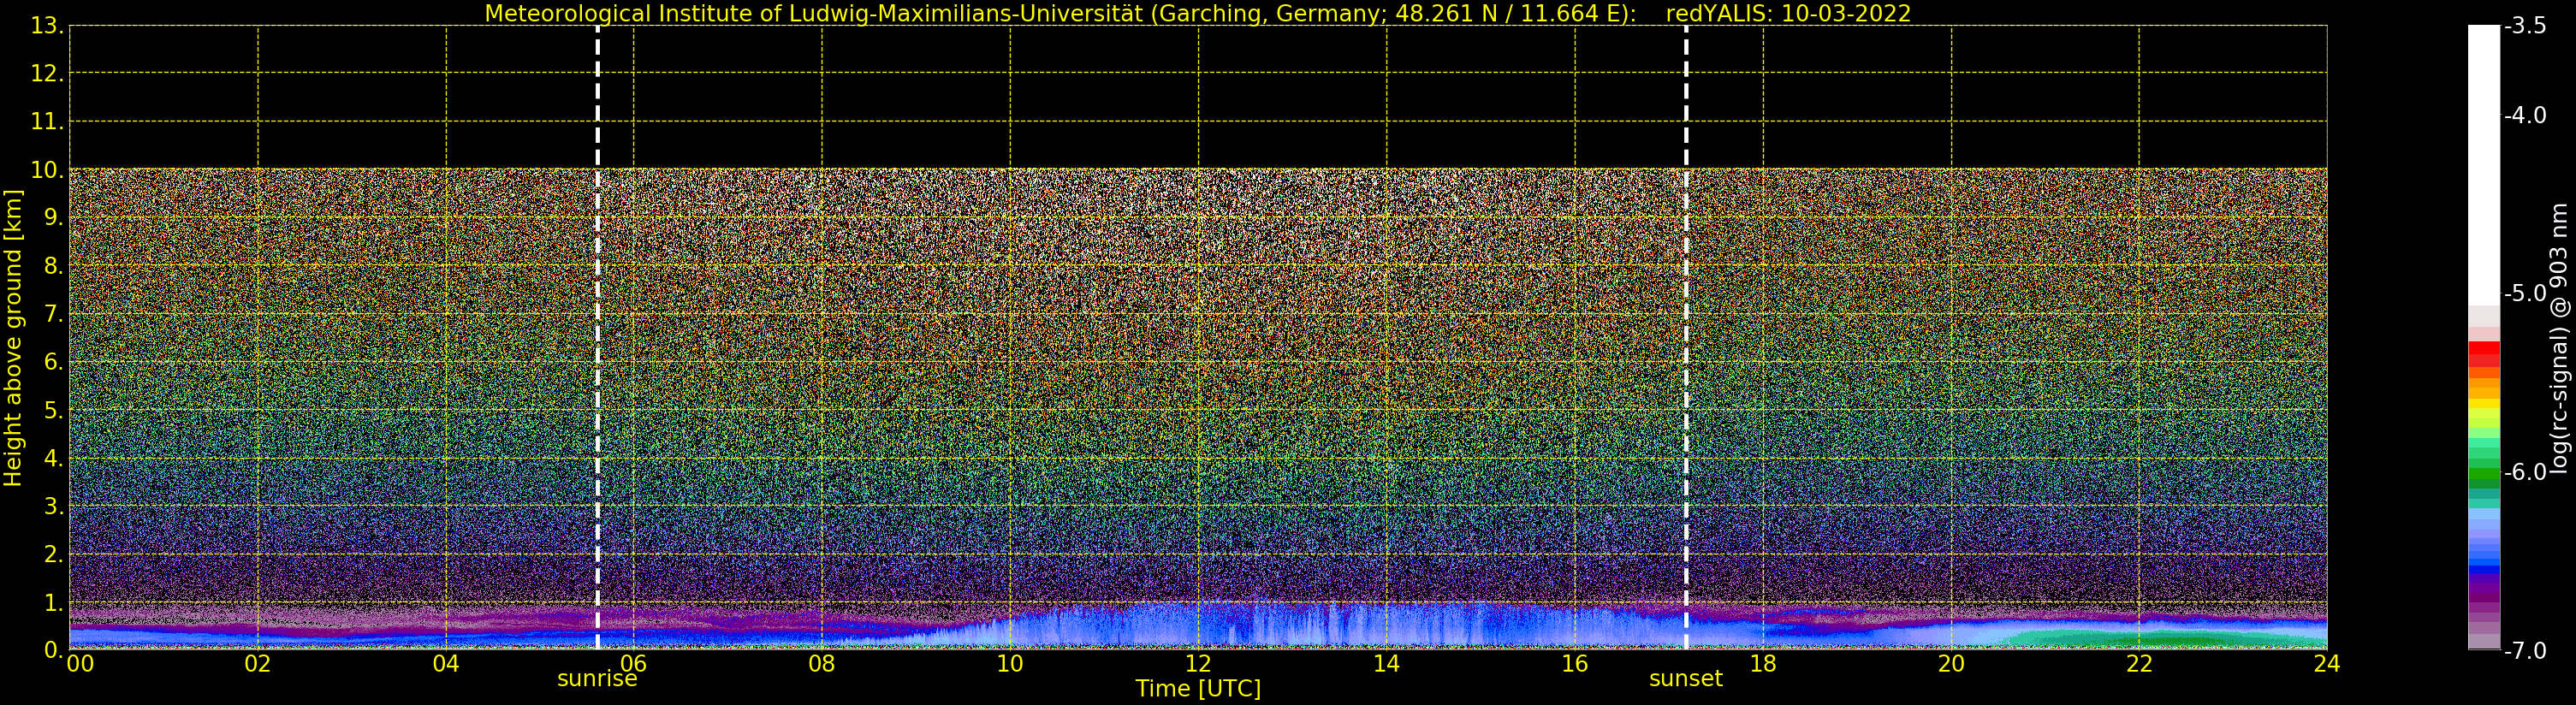
Task: Click the '12' time tick label
Action: click(x=1198, y=663)
